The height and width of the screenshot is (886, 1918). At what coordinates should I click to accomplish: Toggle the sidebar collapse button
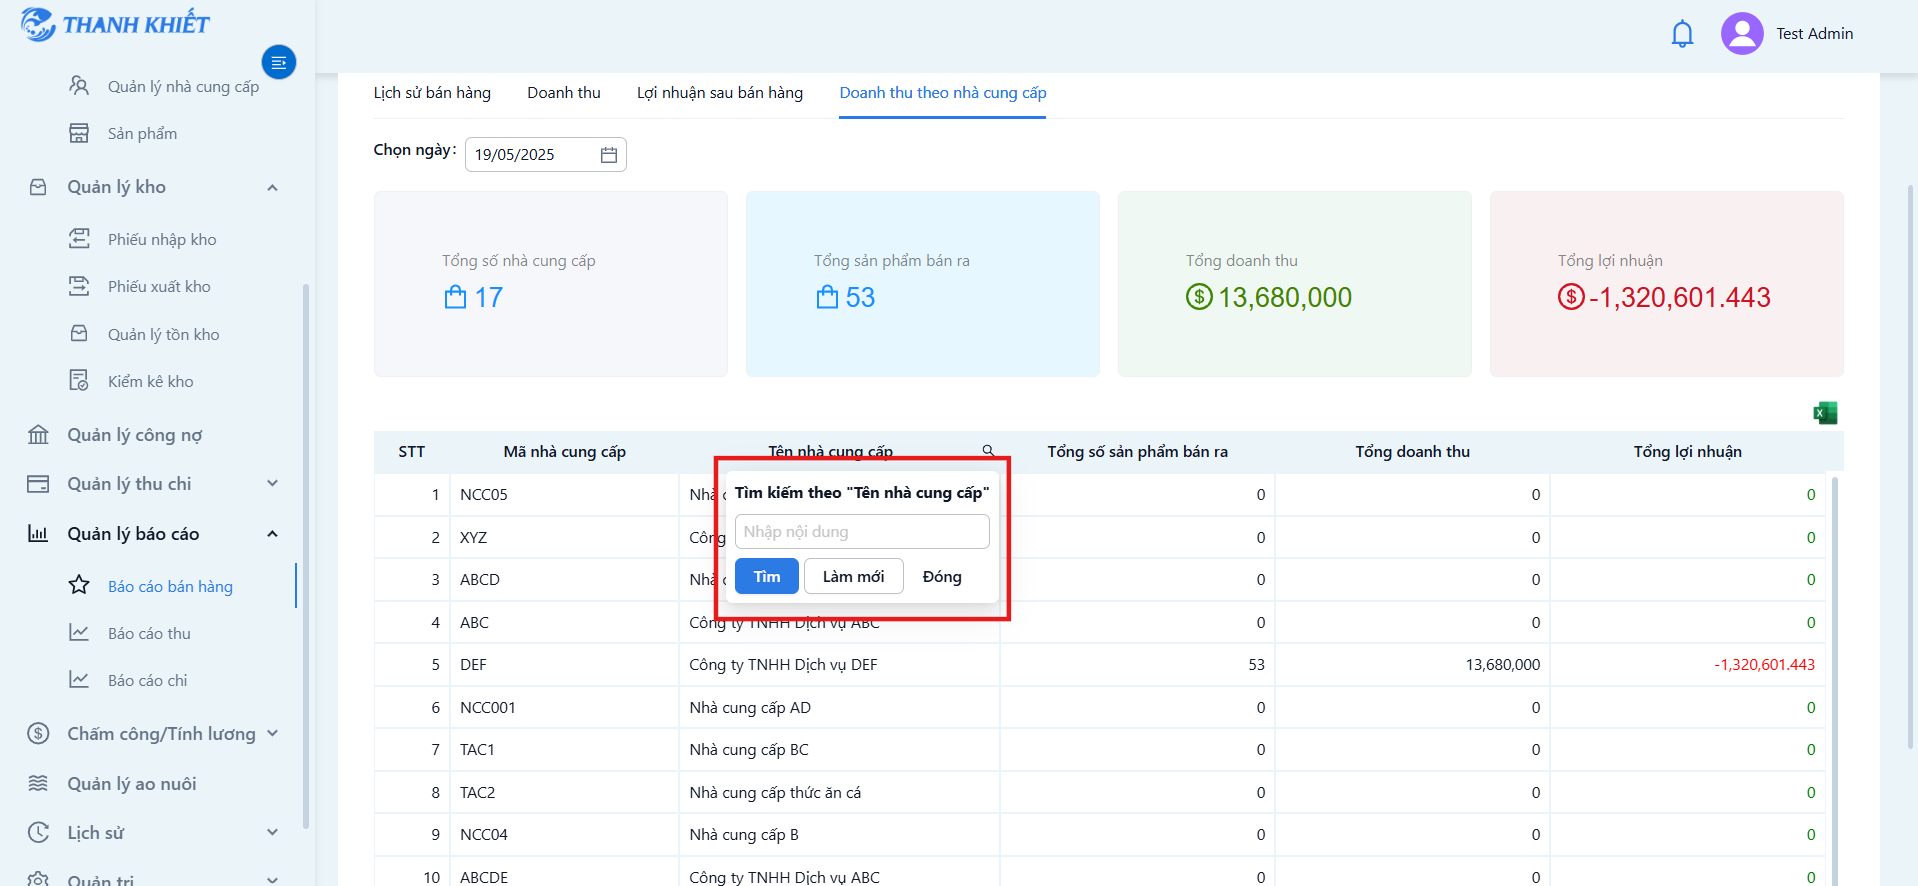coord(279,62)
